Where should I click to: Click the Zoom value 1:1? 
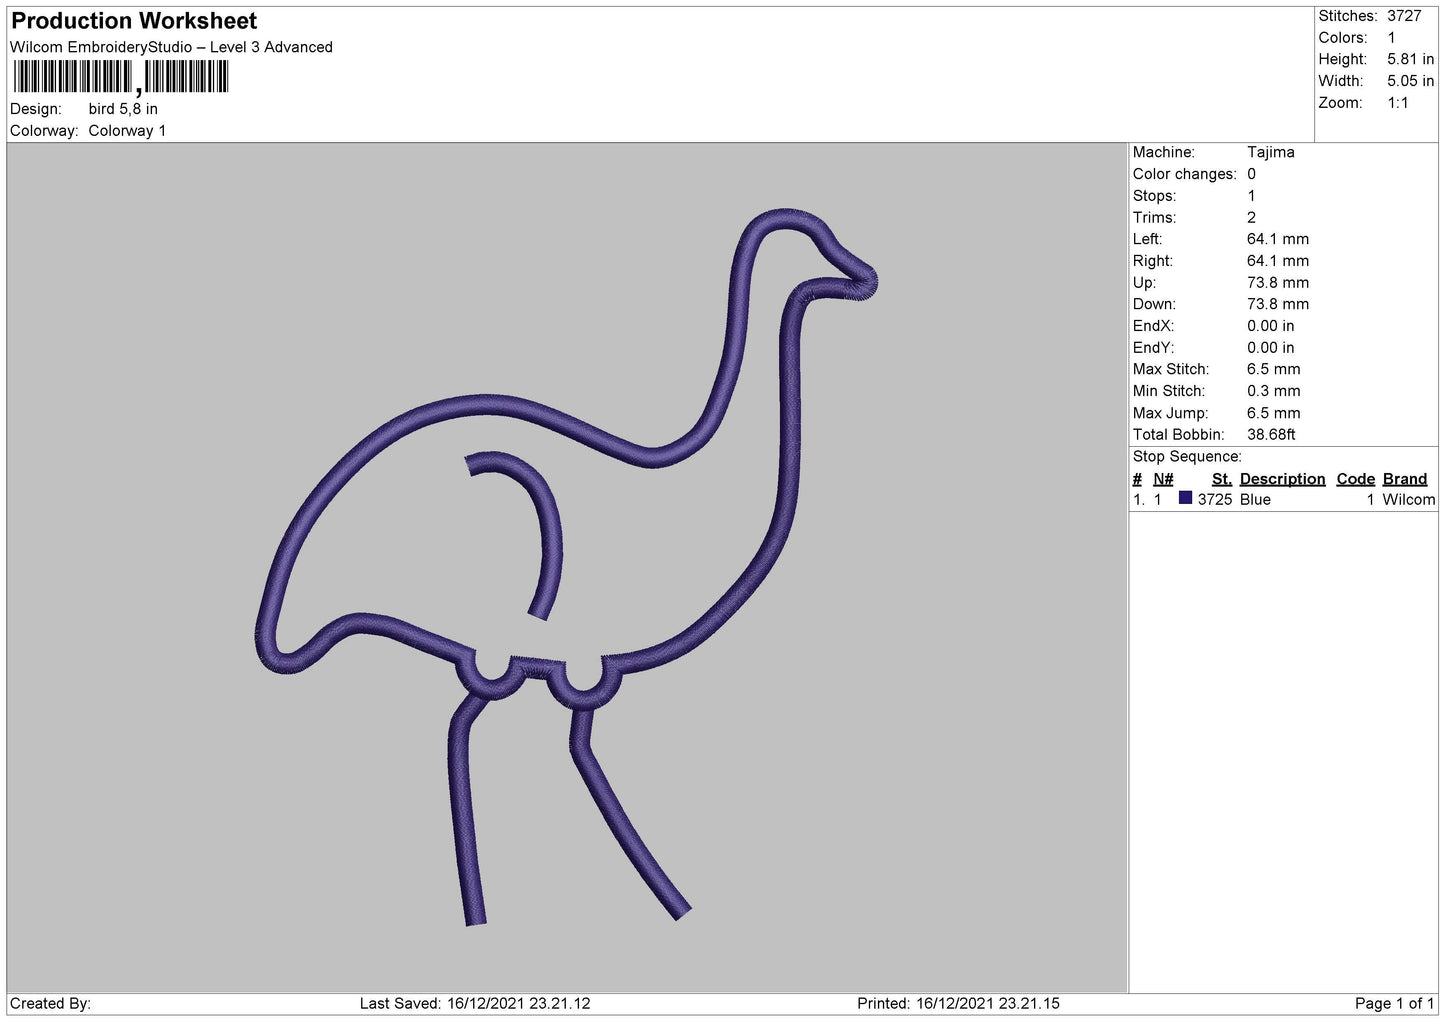[x=1397, y=103]
